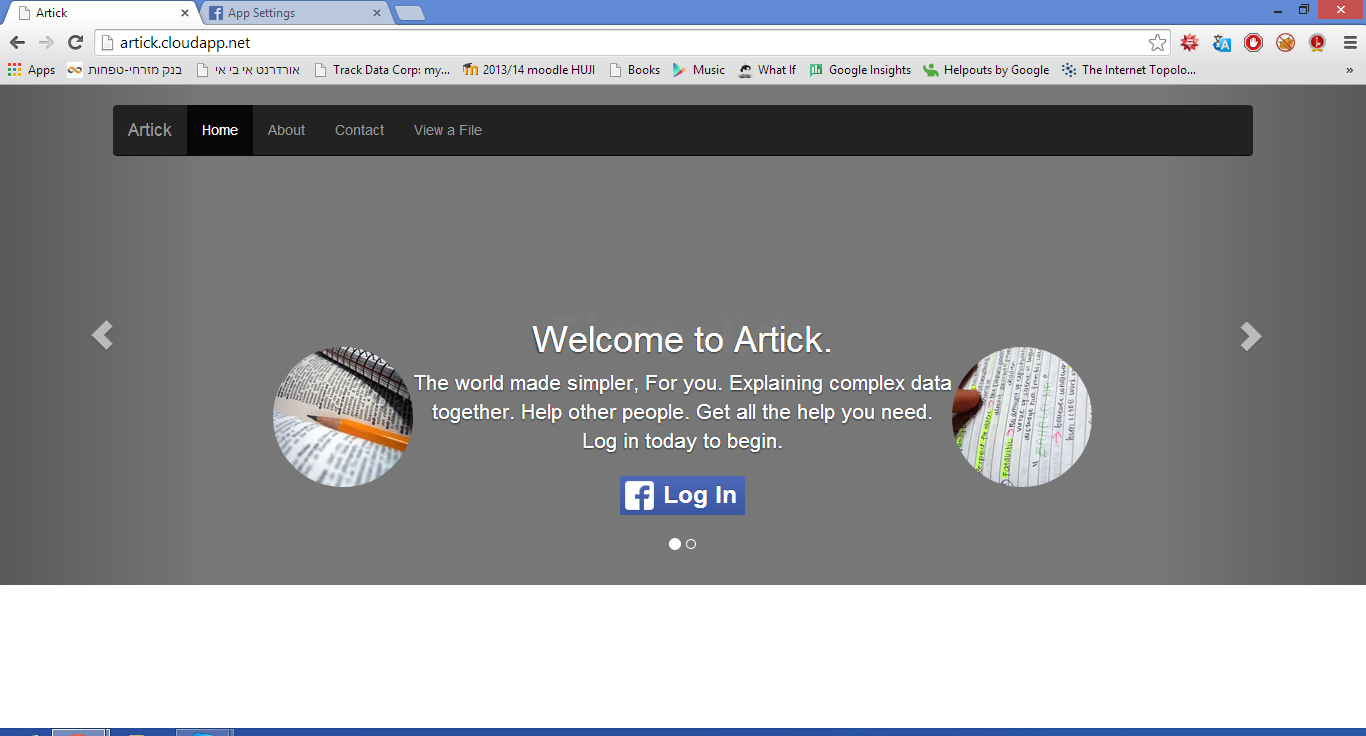Viewport: 1366px width, 736px height.
Task: Open the What If bookmark
Action: 767,70
